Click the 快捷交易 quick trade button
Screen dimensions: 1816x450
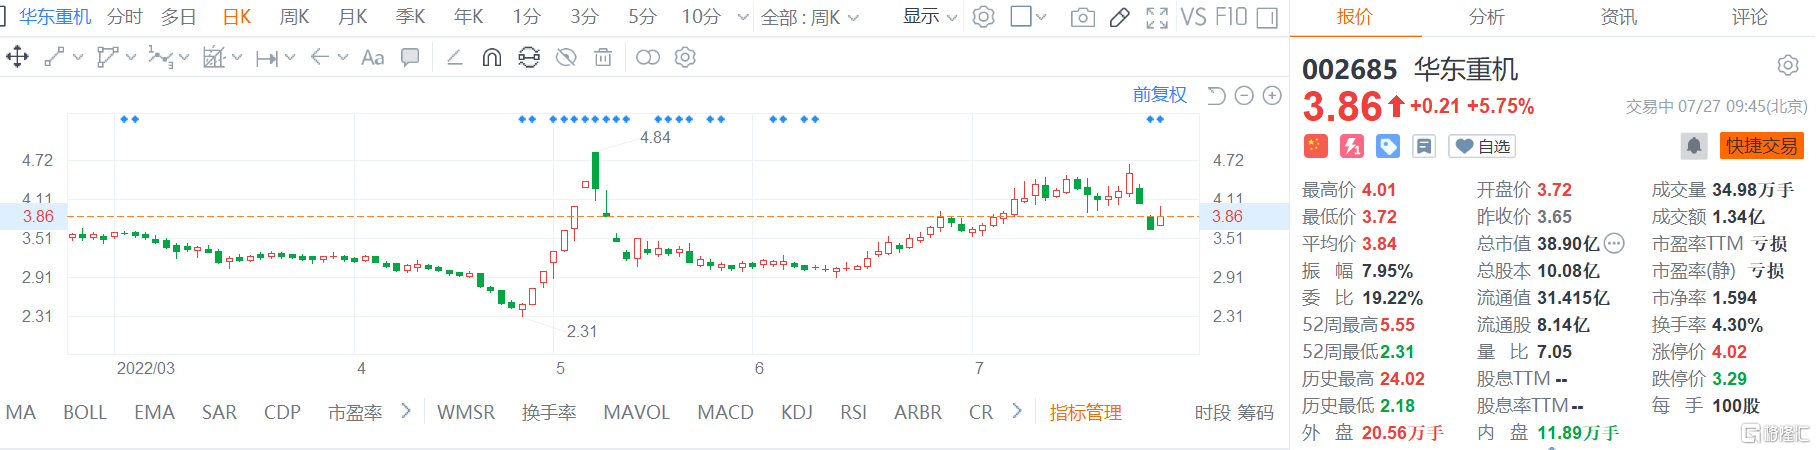pos(1761,146)
